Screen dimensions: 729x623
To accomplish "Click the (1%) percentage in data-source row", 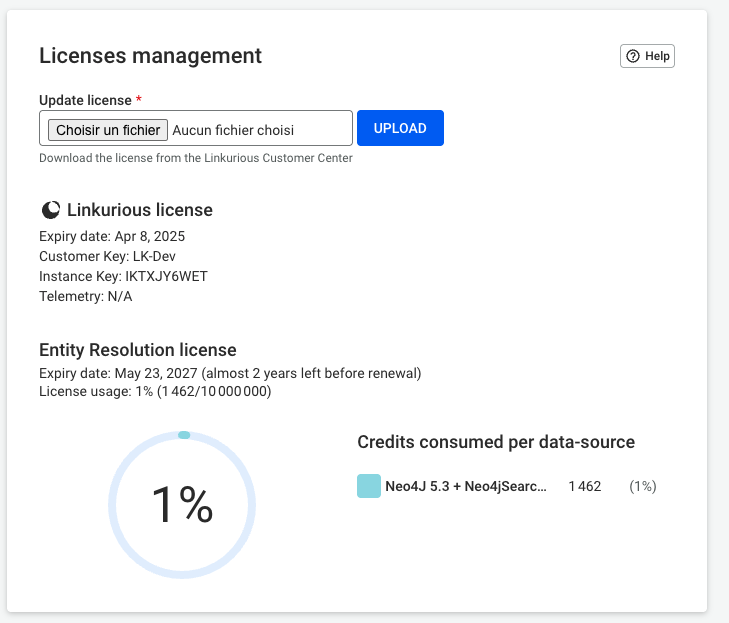I will point(643,486).
